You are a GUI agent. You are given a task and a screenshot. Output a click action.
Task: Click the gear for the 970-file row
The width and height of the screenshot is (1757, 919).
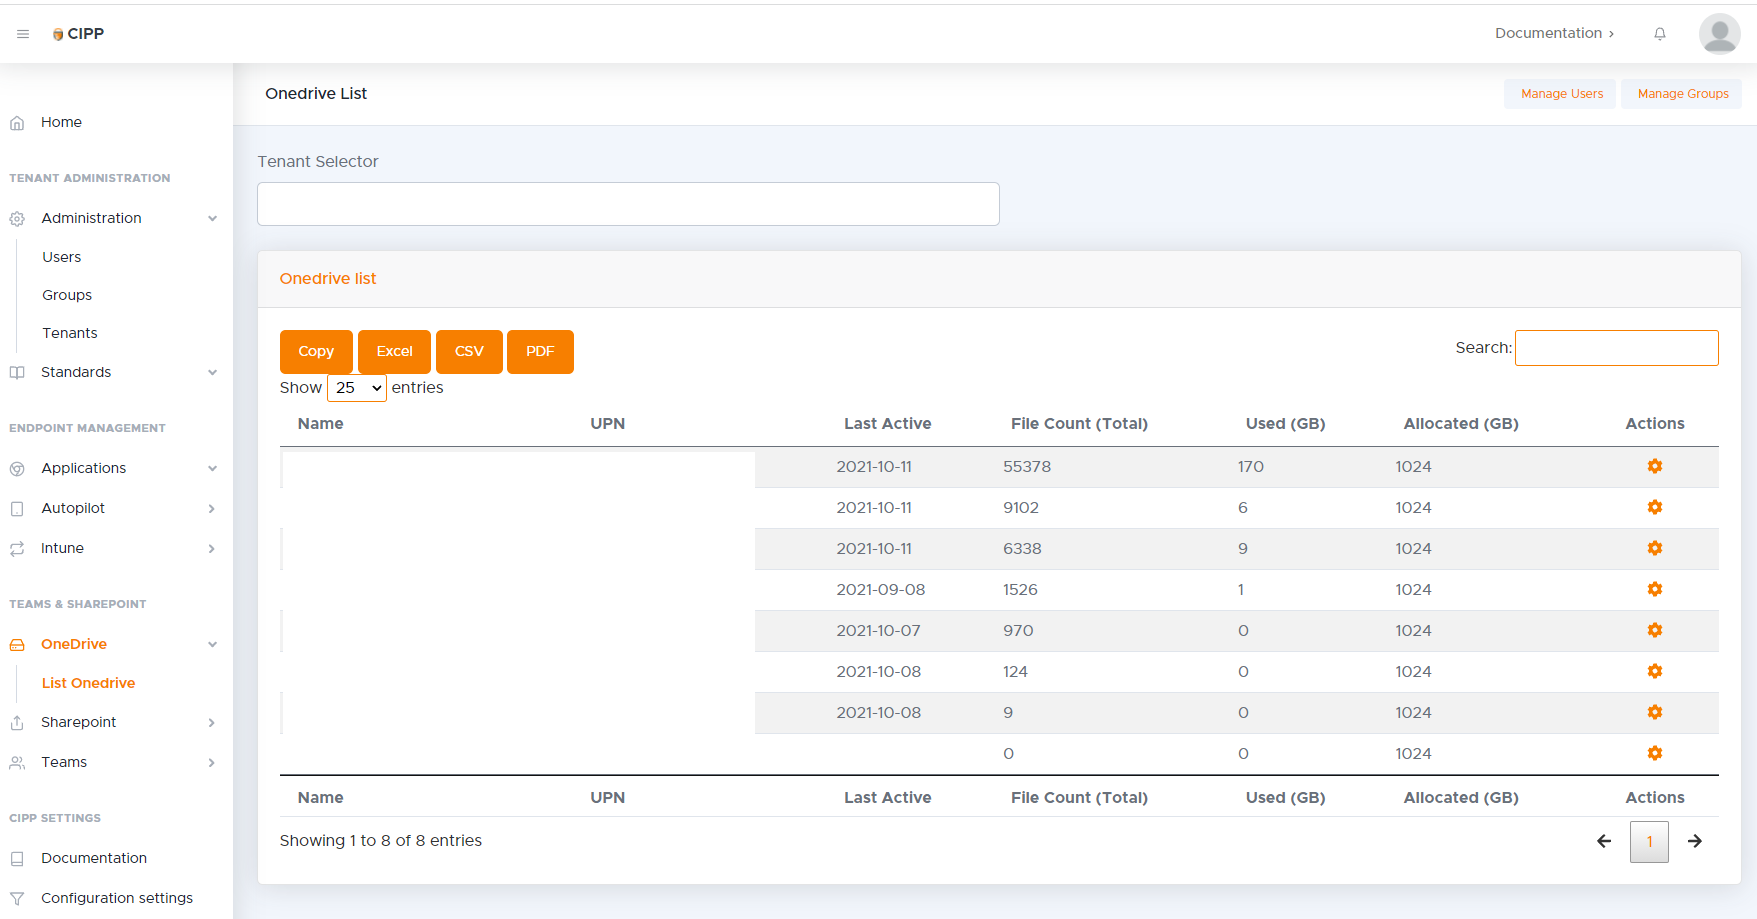1654,631
